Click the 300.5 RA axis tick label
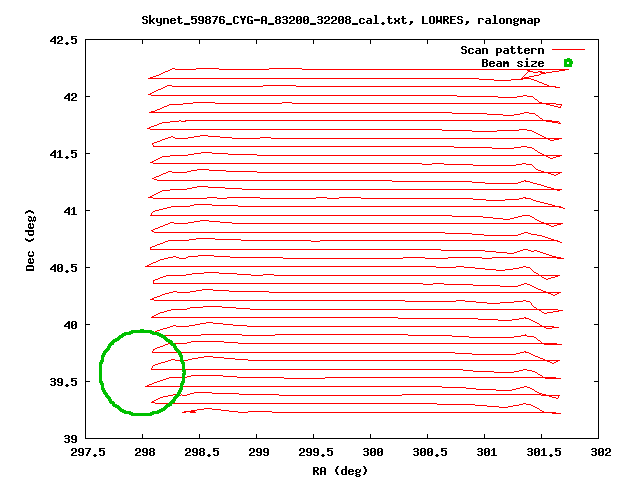 [430, 452]
